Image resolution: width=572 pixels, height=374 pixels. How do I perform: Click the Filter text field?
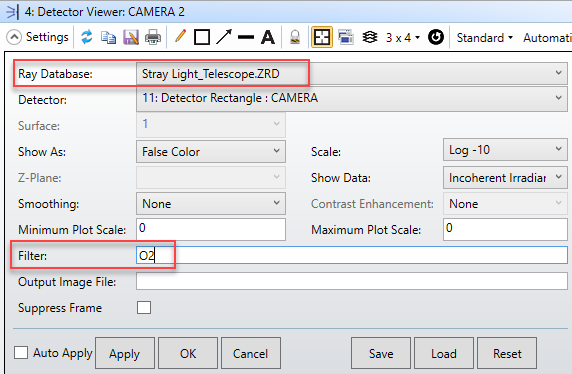click(x=352, y=255)
